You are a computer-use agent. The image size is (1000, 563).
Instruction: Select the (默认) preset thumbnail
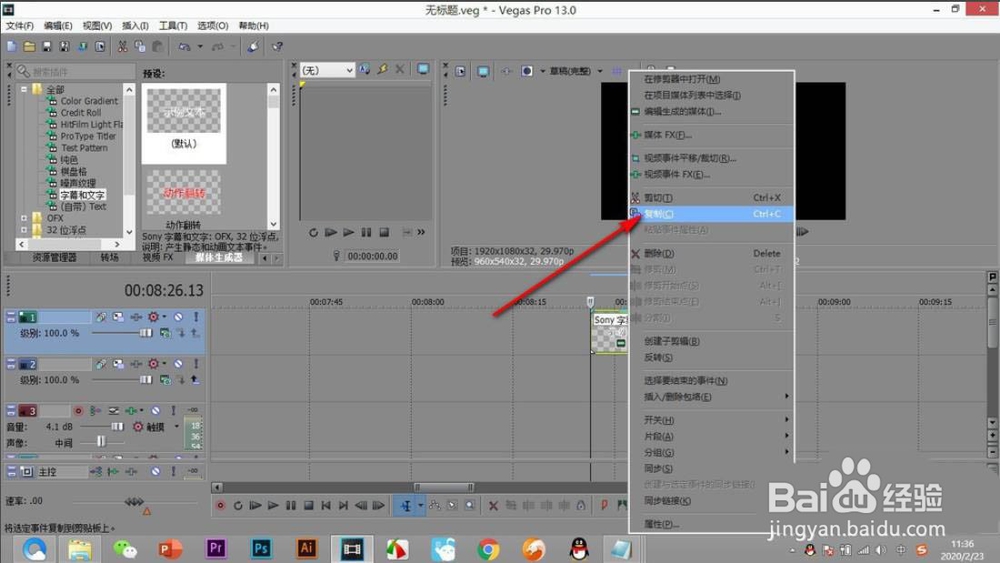(184, 123)
